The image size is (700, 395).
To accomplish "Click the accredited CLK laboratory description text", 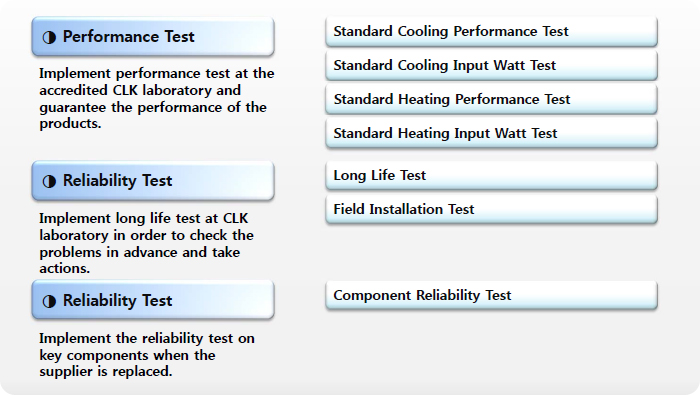I will click(156, 99).
